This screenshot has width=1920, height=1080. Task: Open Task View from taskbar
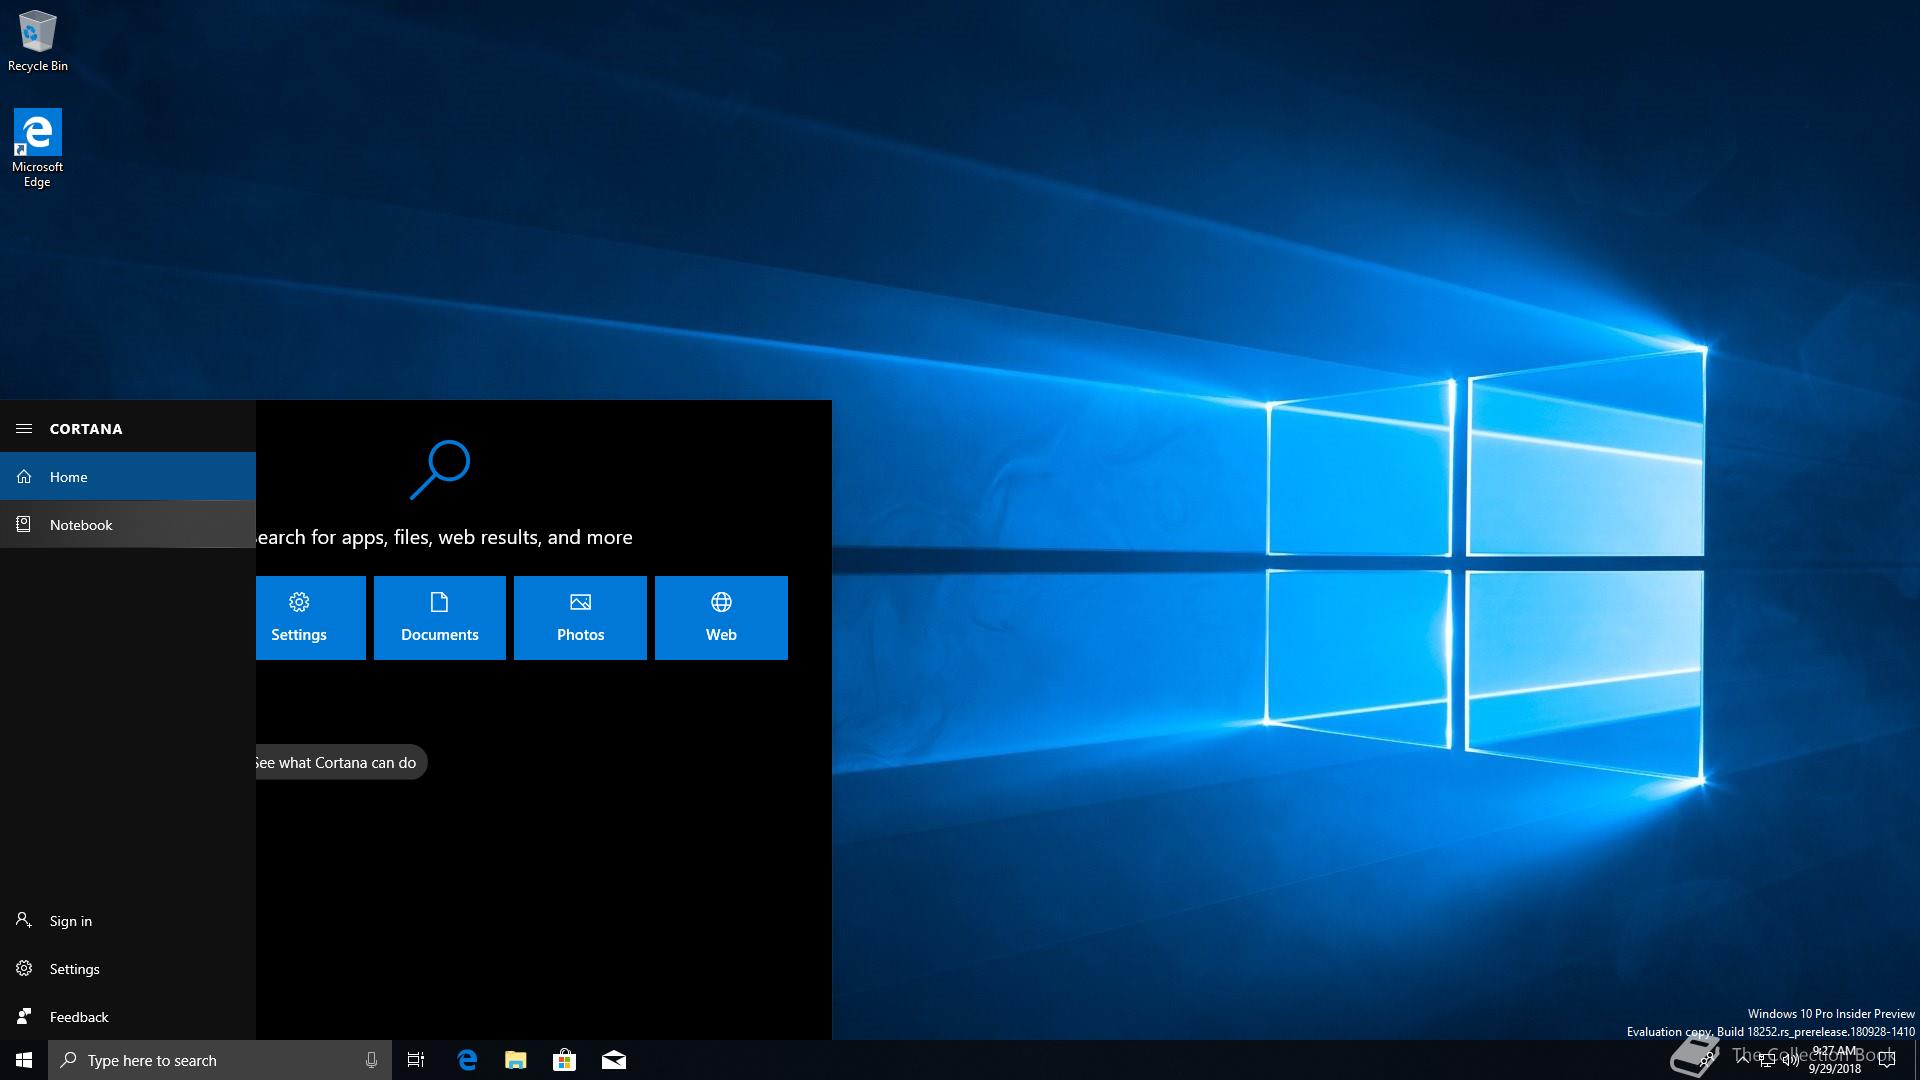[x=416, y=1061]
